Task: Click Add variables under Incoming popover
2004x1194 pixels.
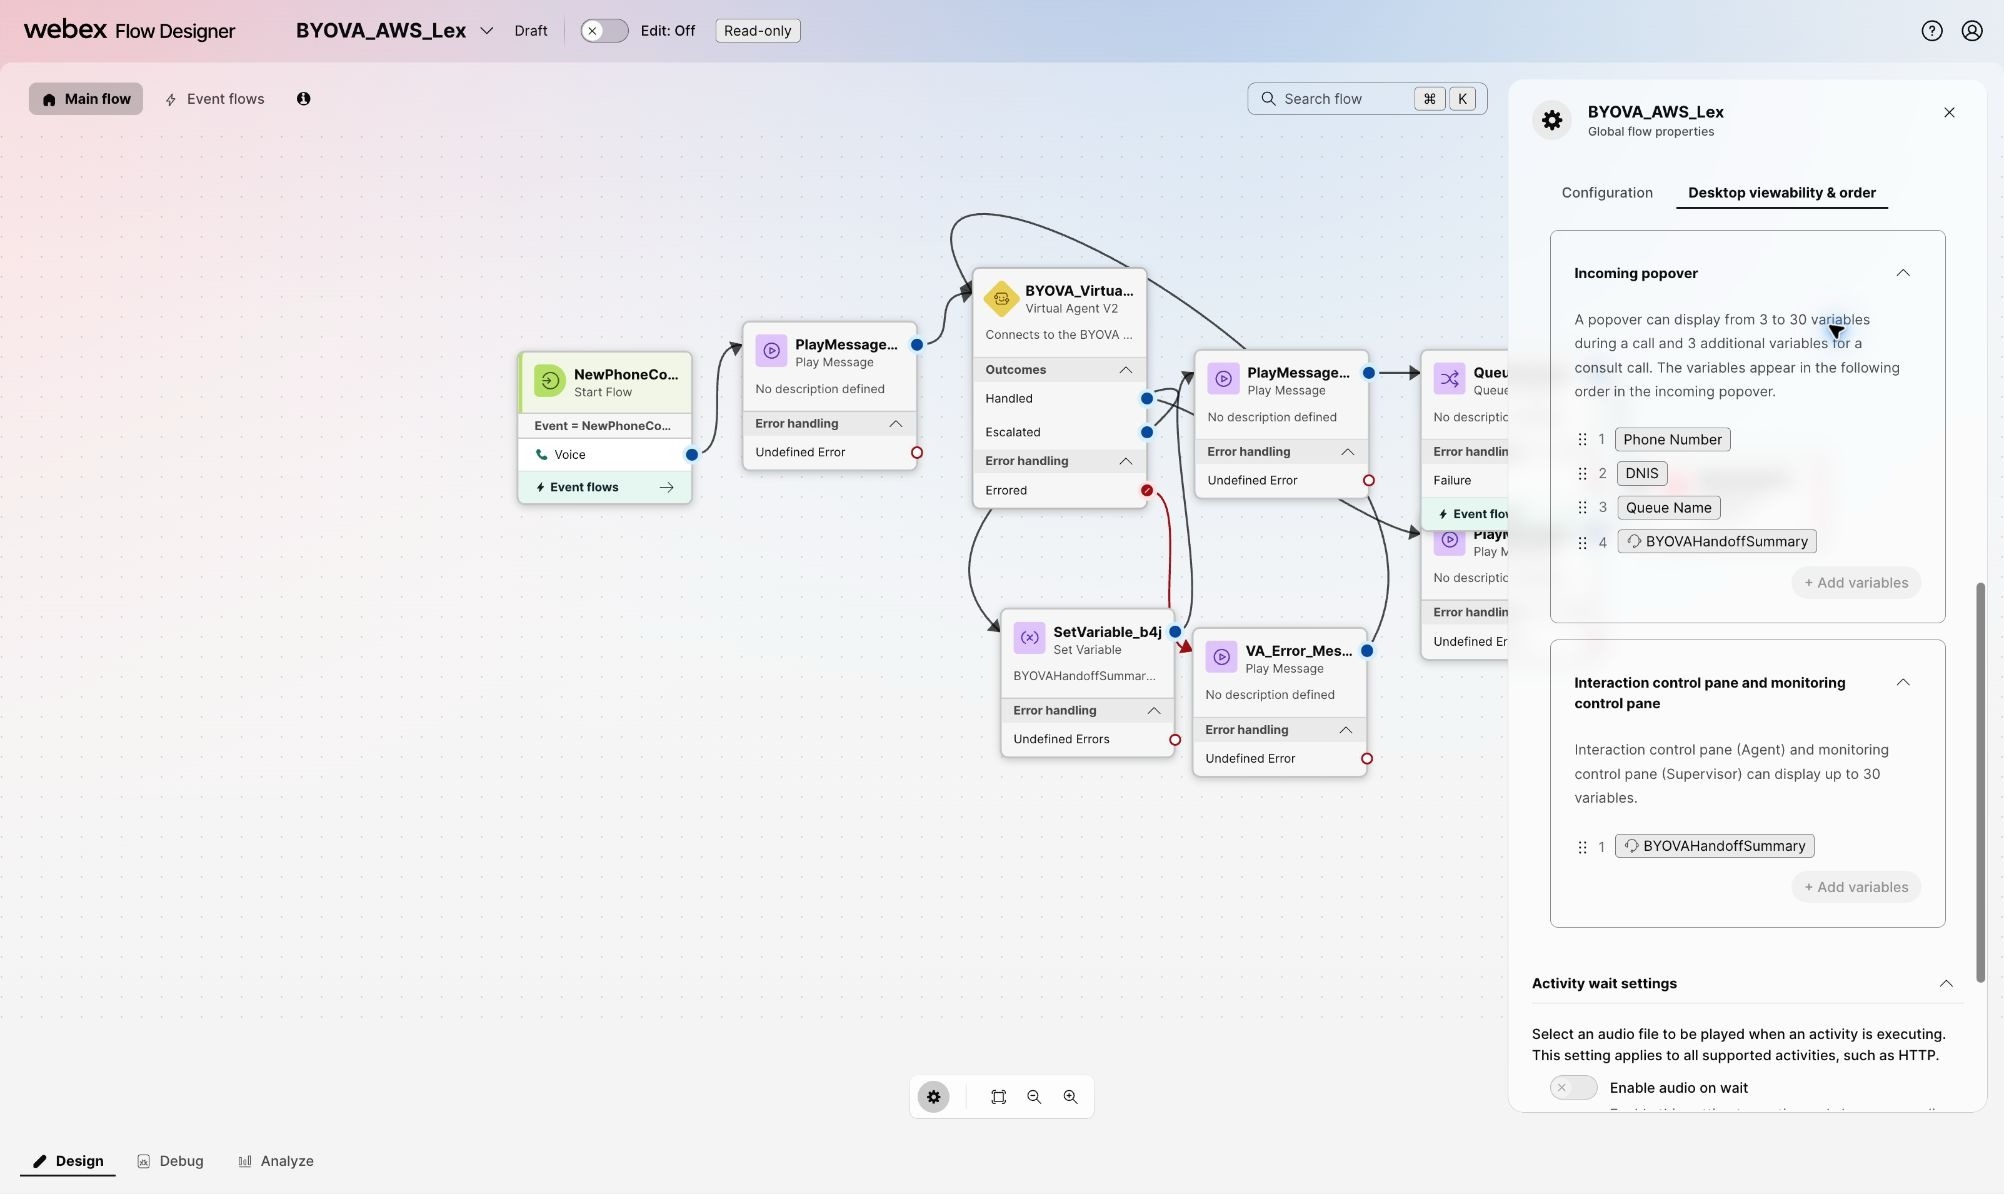Action: pyautogui.click(x=1856, y=583)
